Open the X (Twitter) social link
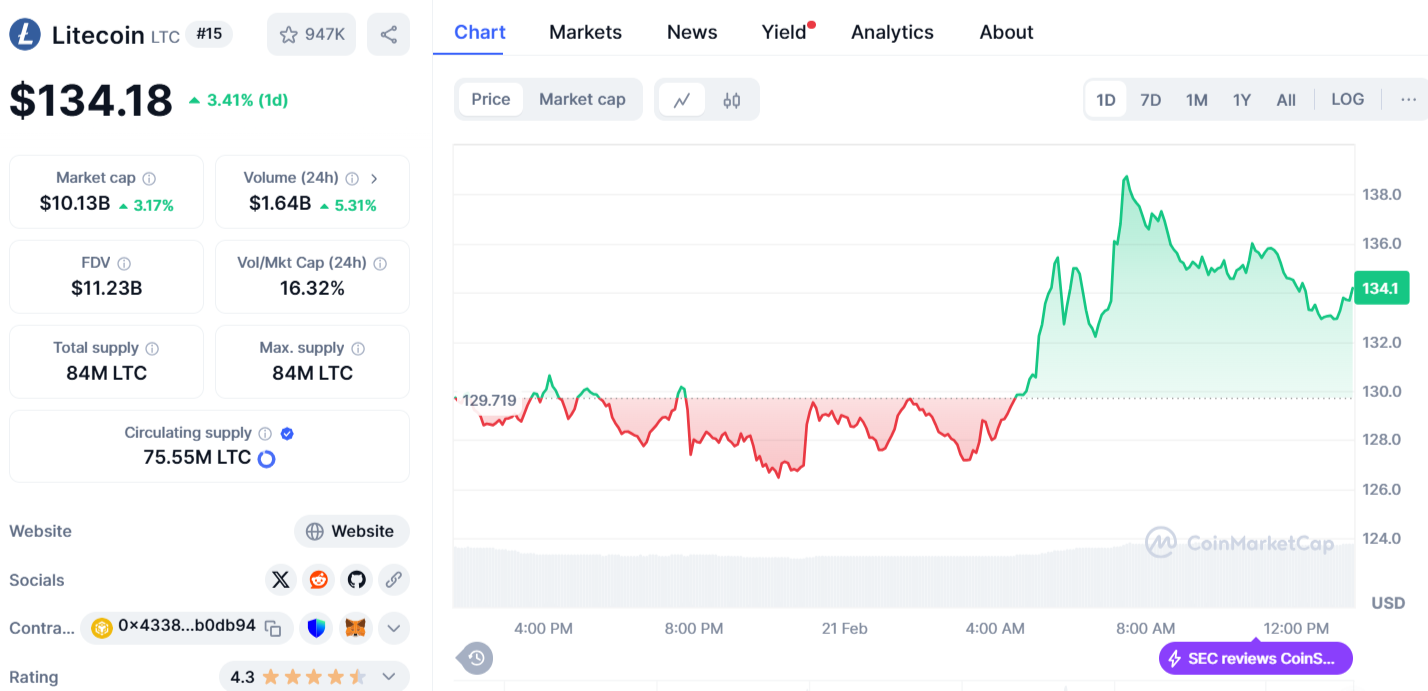Viewport: 1428px width, 691px height. pos(281,579)
